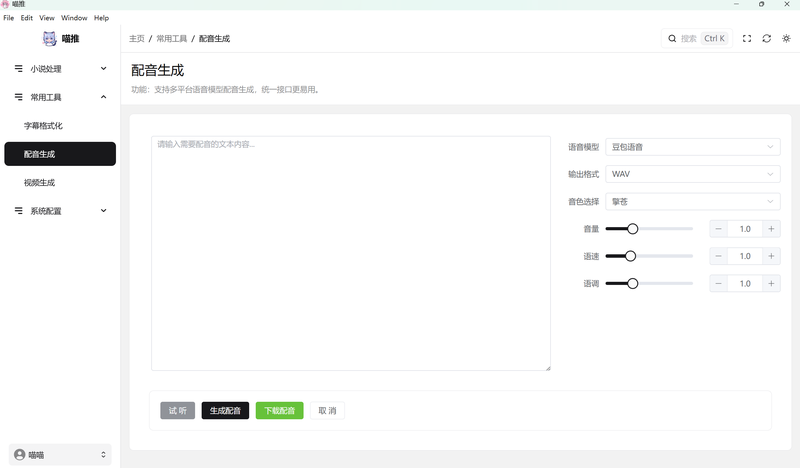Increase 语速 with plus button

tap(771, 256)
